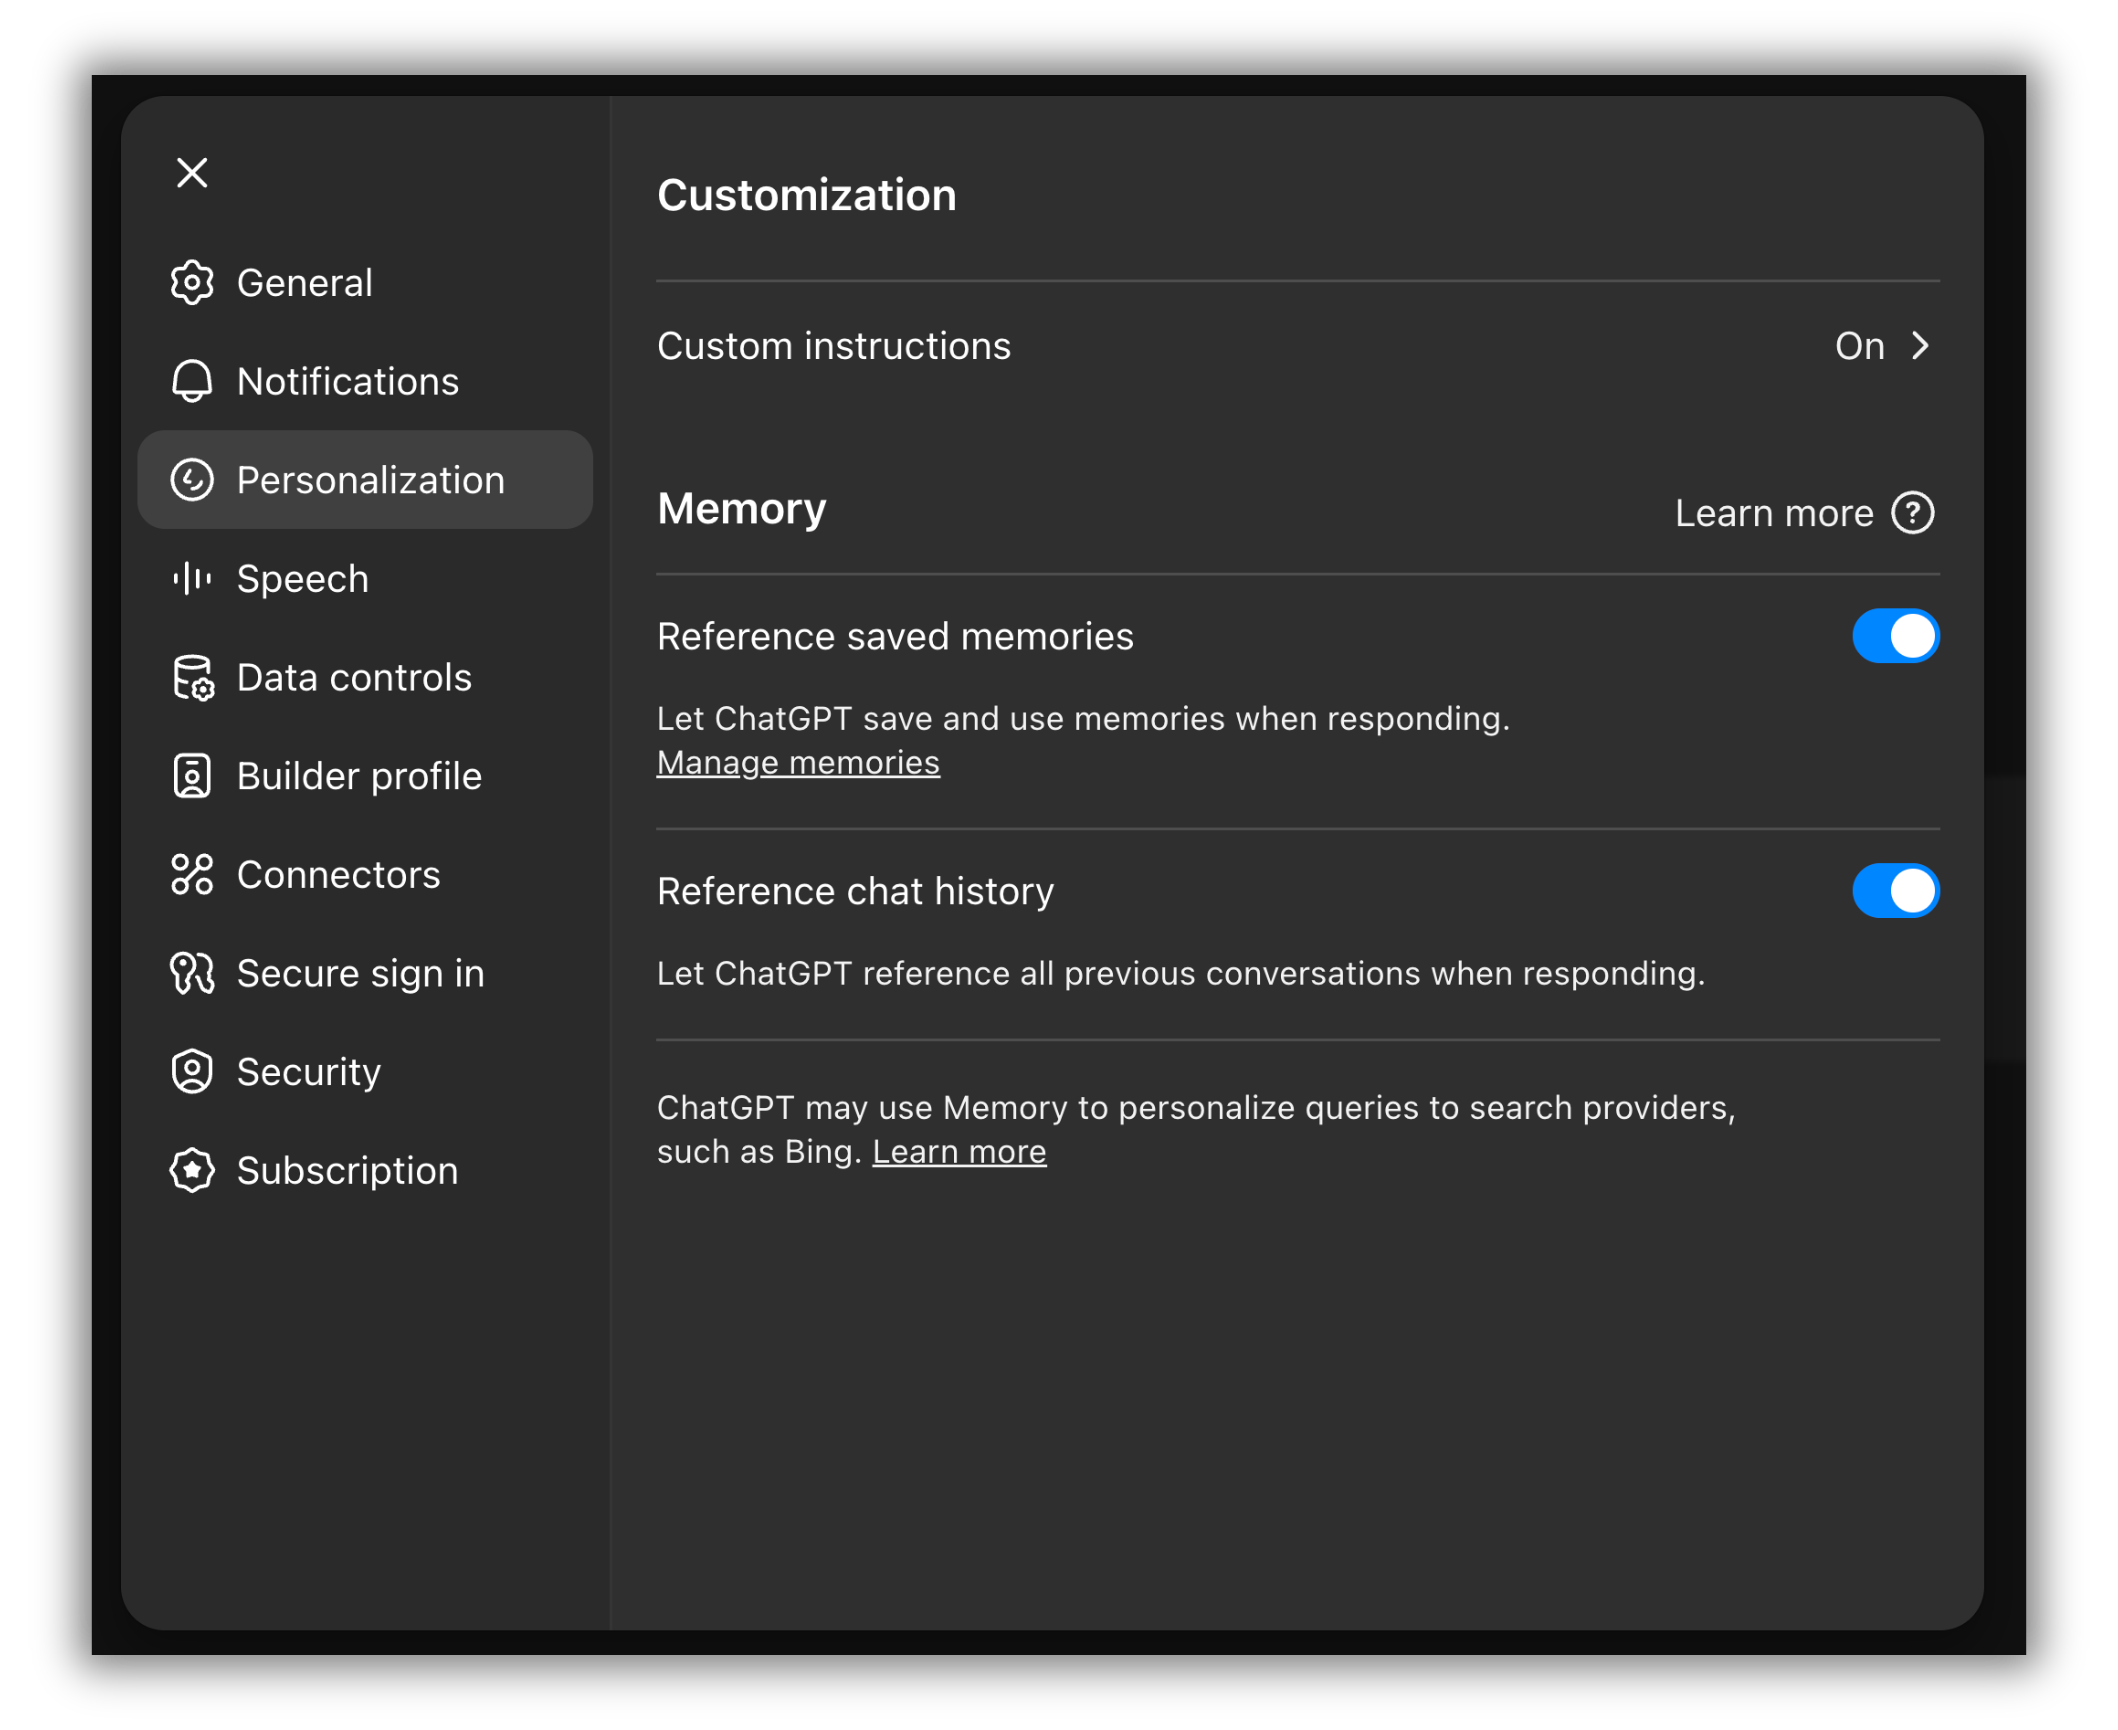Click the Security shield icon
Viewport: 2118px width, 1730px height.
click(192, 1071)
